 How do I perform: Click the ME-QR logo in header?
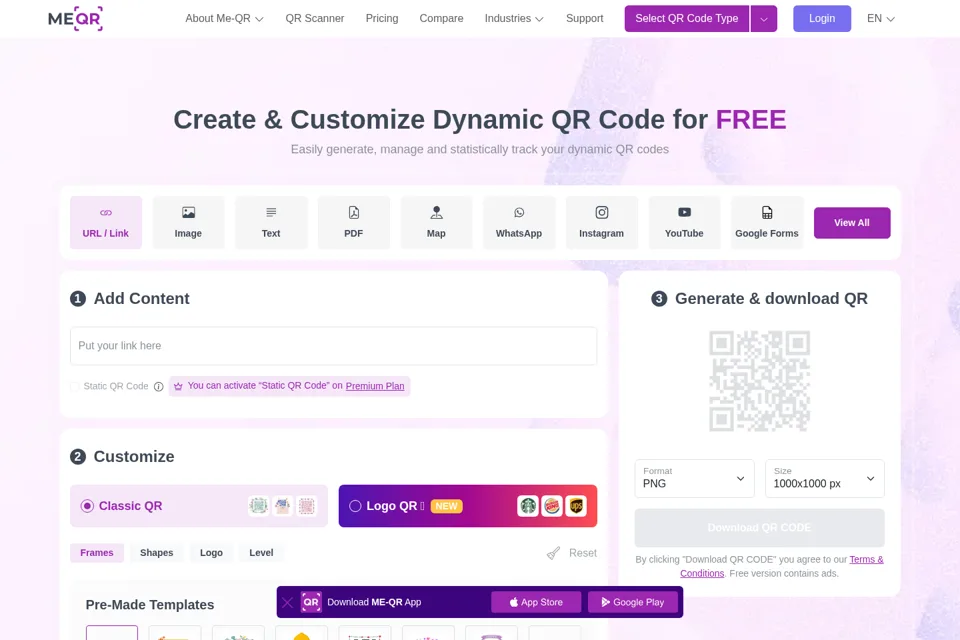[x=75, y=18]
